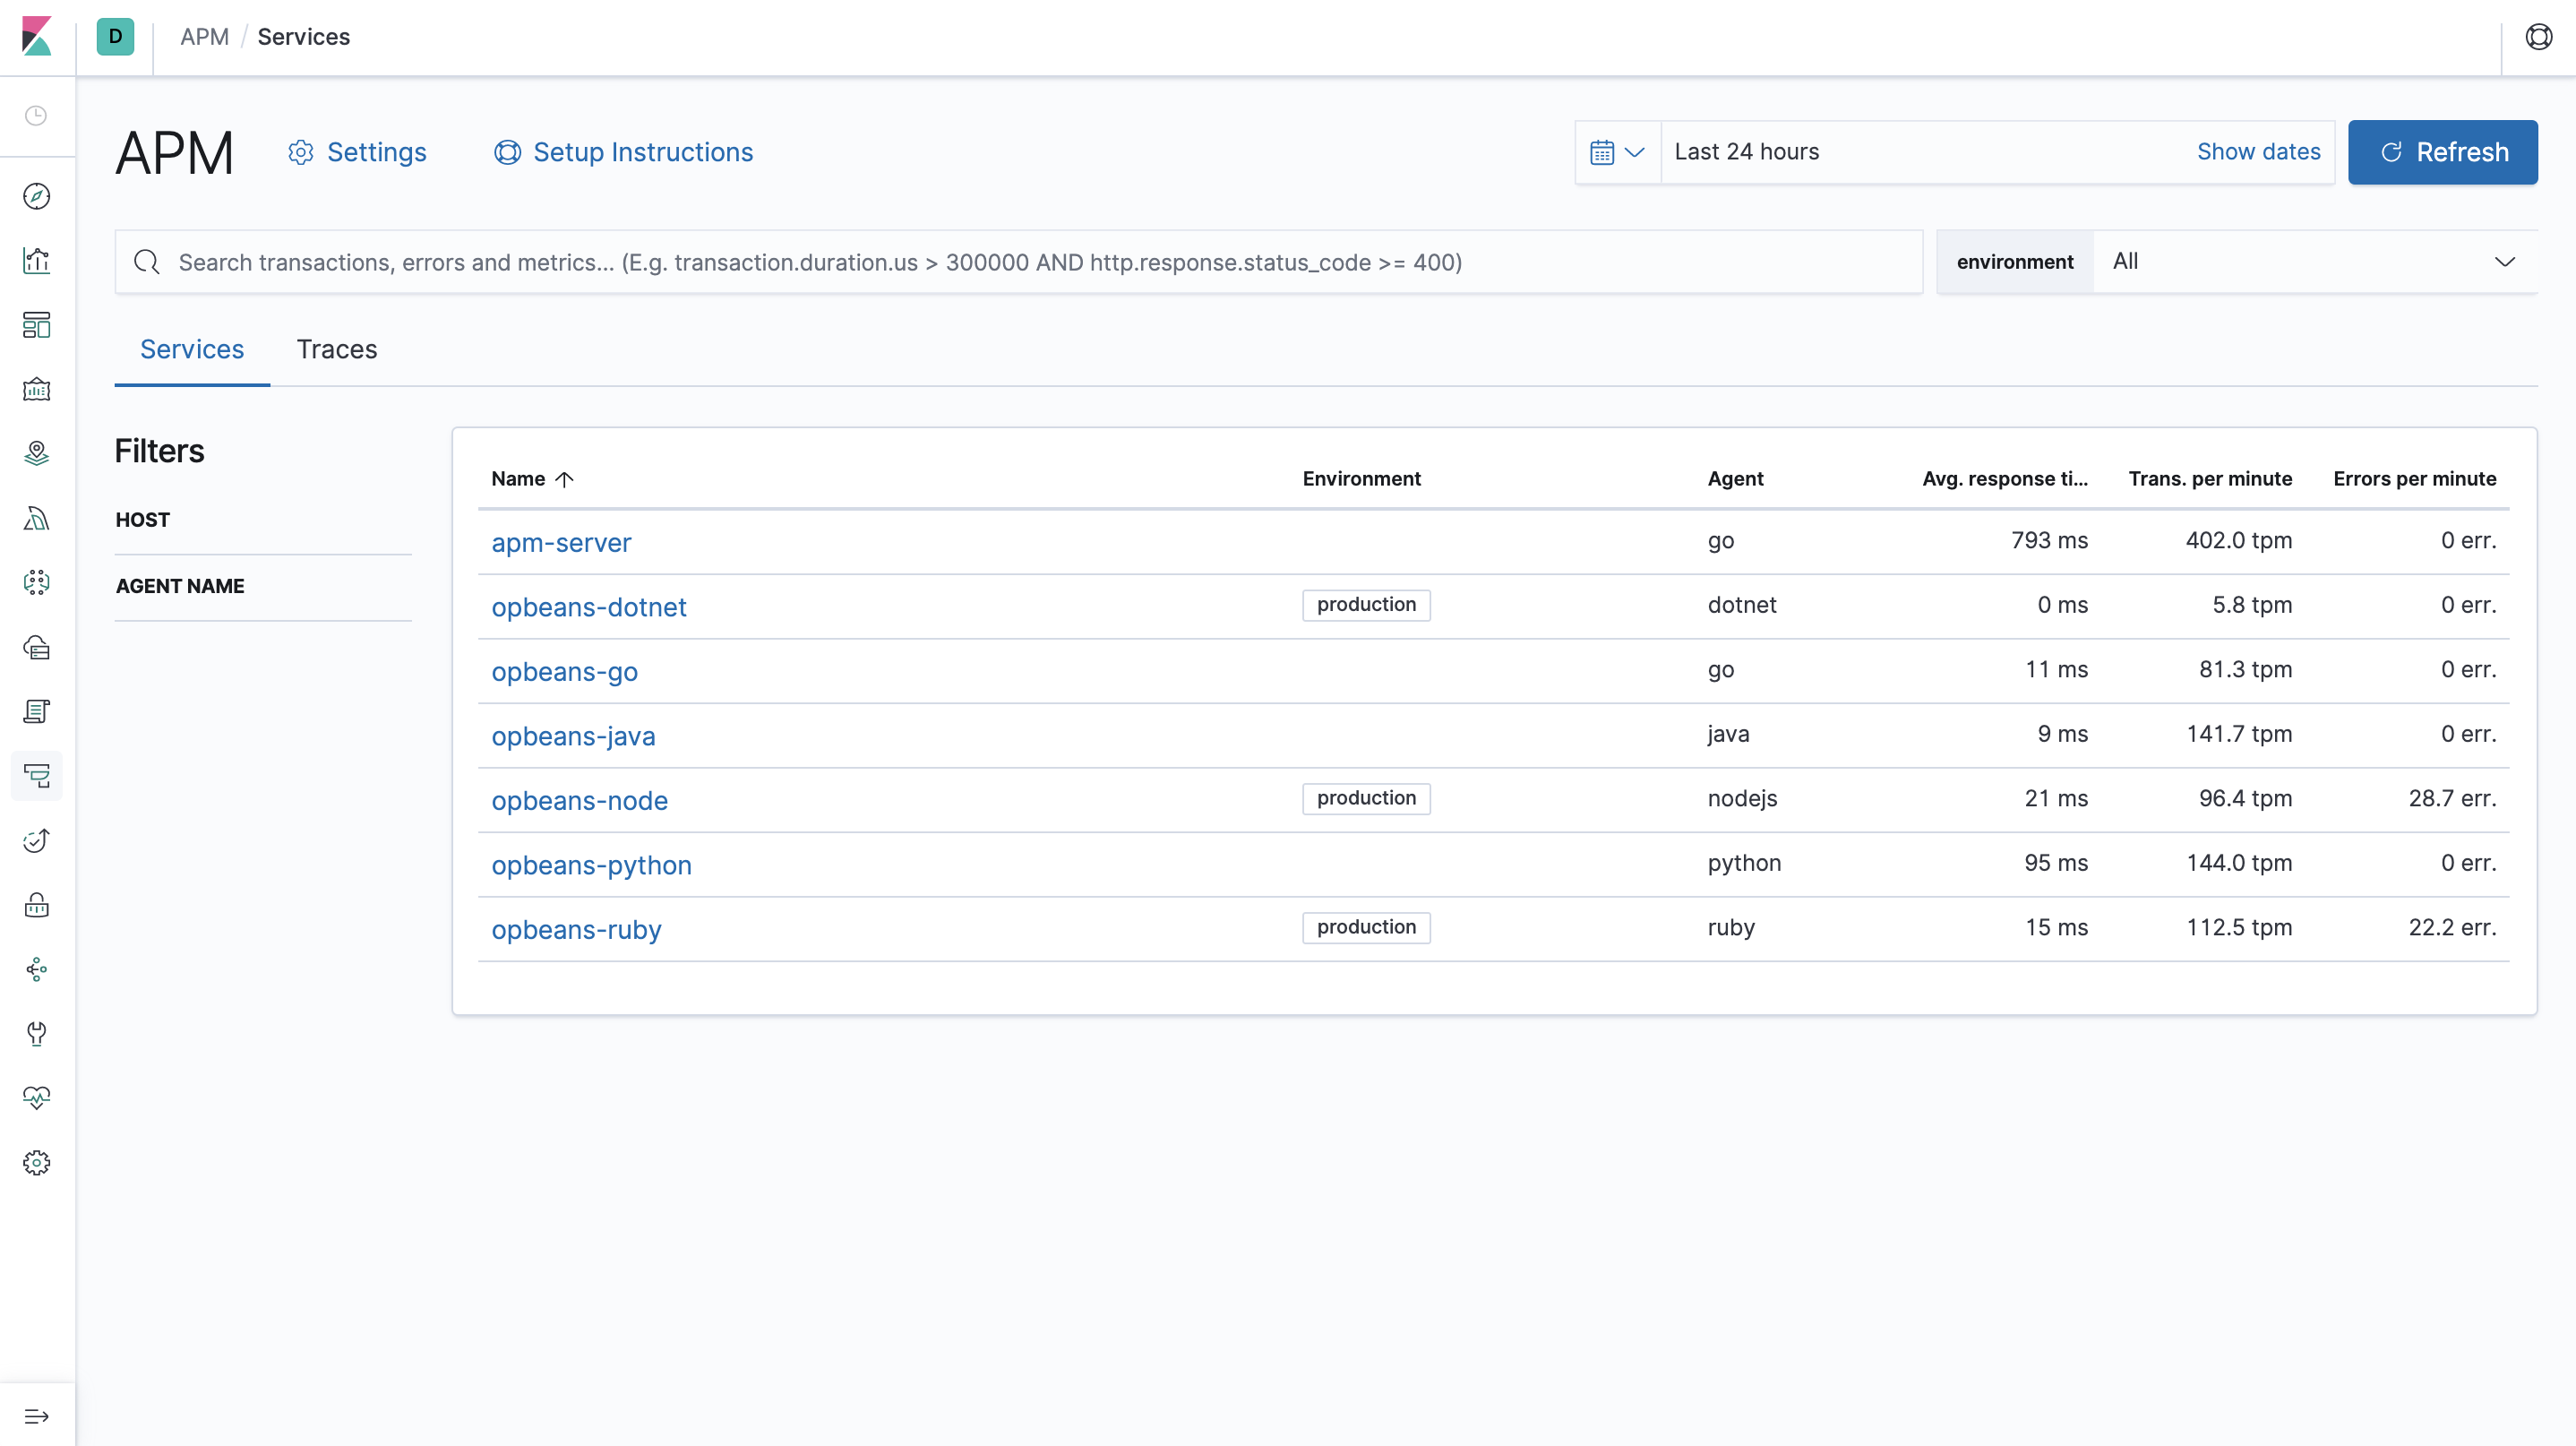Click the Refresh button
The width and height of the screenshot is (2576, 1446).
click(x=2443, y=152)
